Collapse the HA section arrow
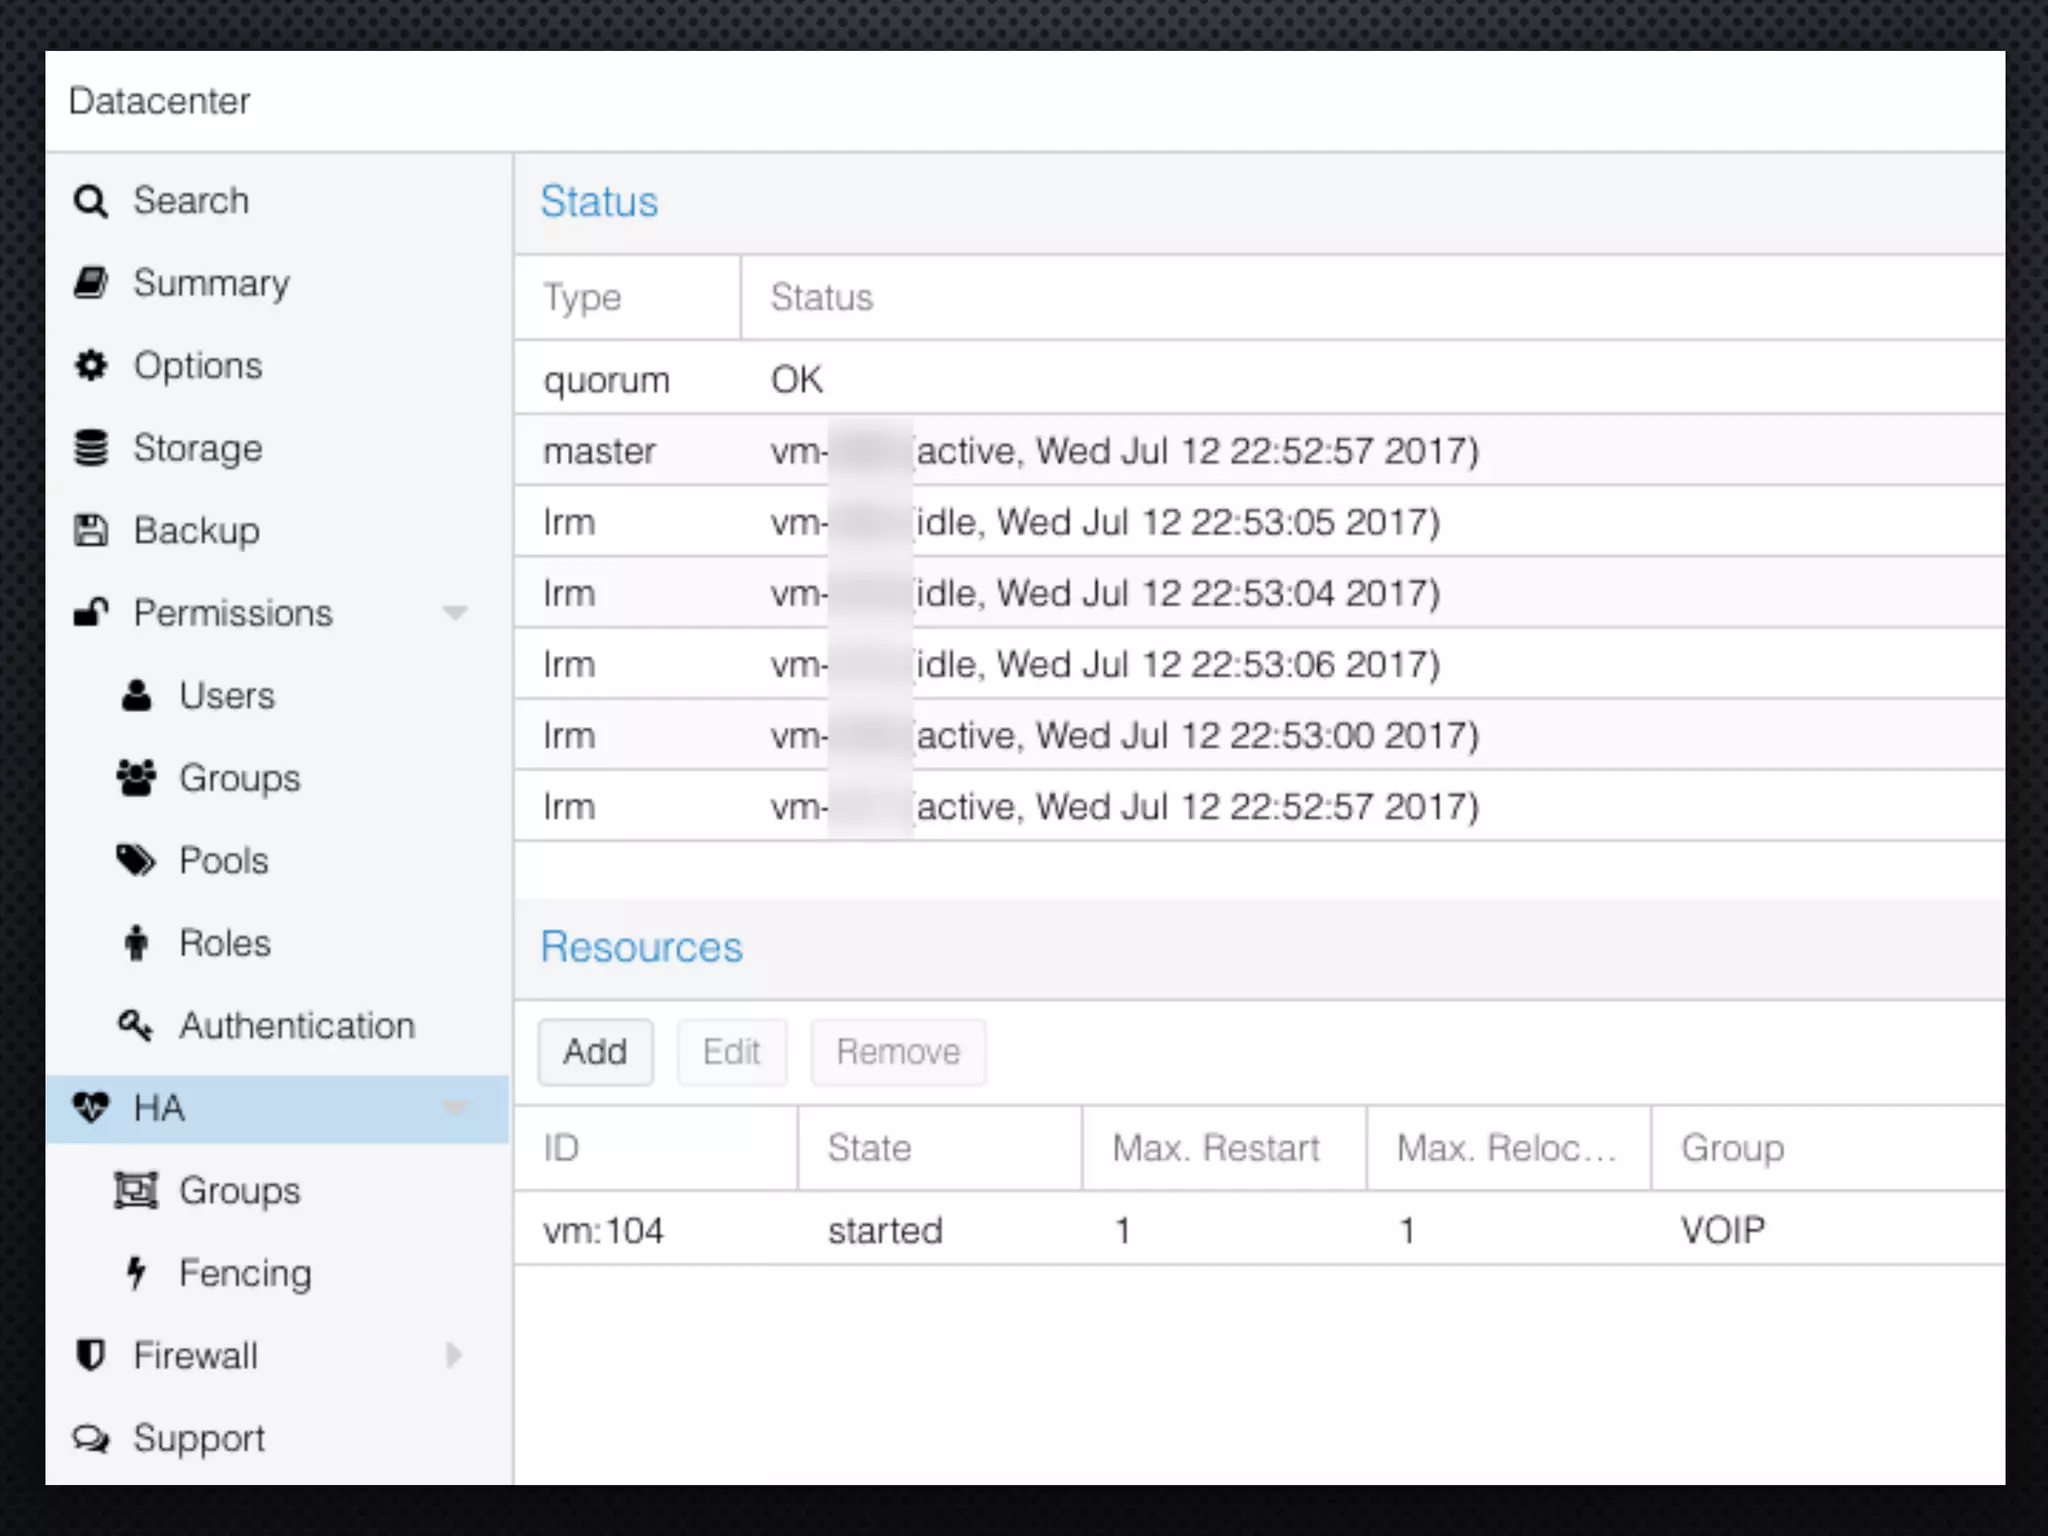The image size is (2048, 1536). coord(455,1108)
